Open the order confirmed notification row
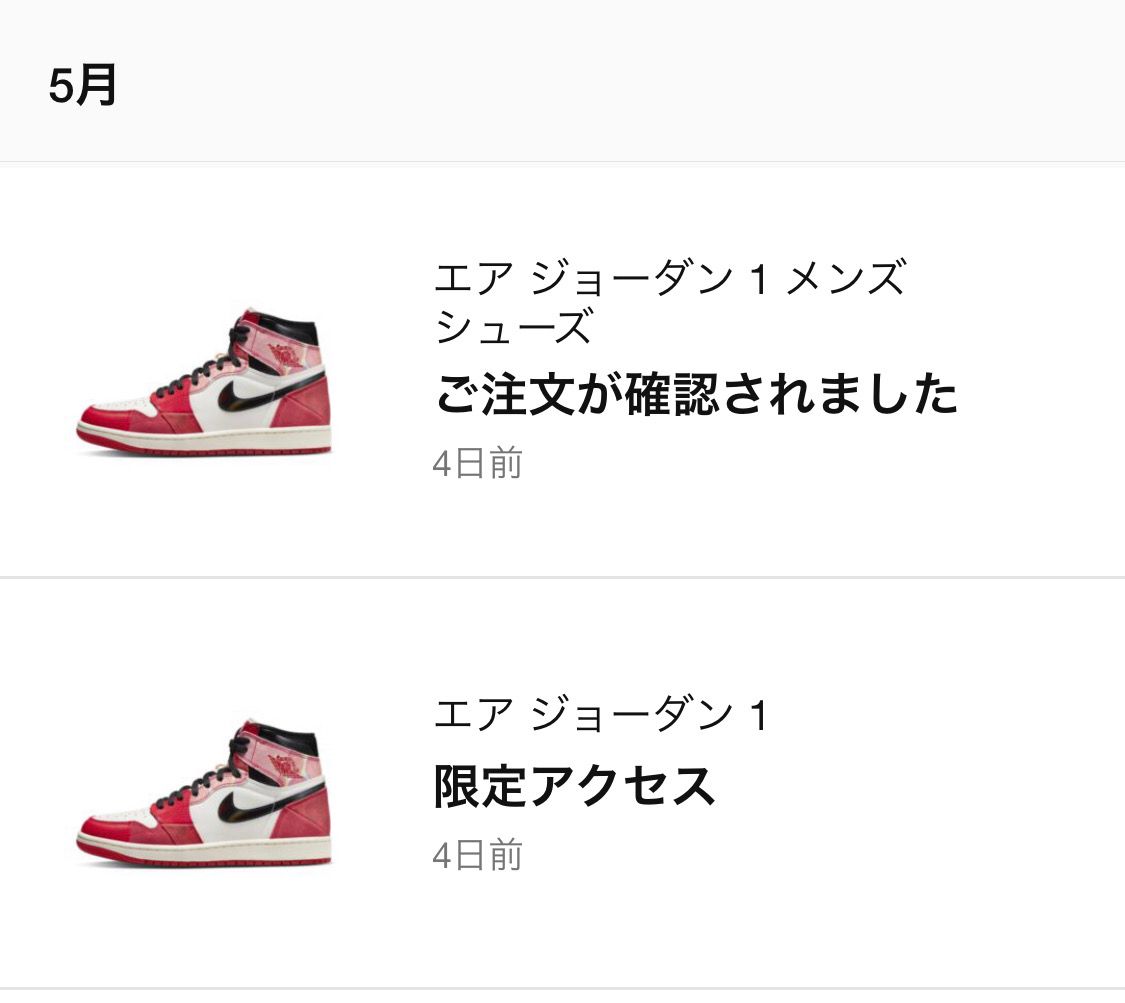Viewport: 1125px width, 1003px height. pyautogui.click(x=562, y=371)
